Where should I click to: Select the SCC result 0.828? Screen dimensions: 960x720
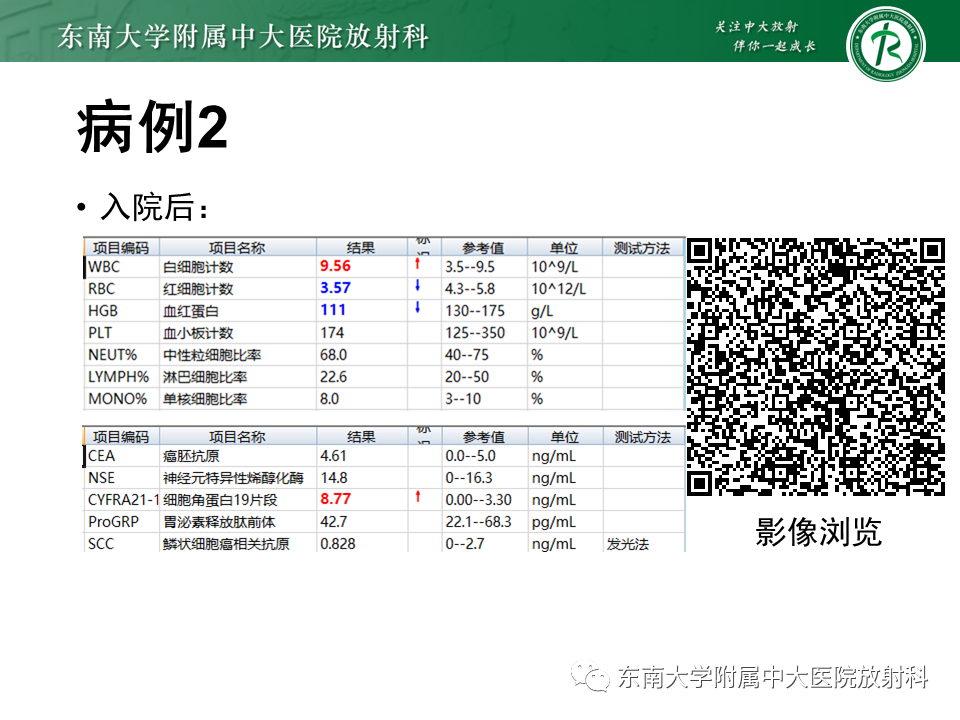(x=337, y=544)
